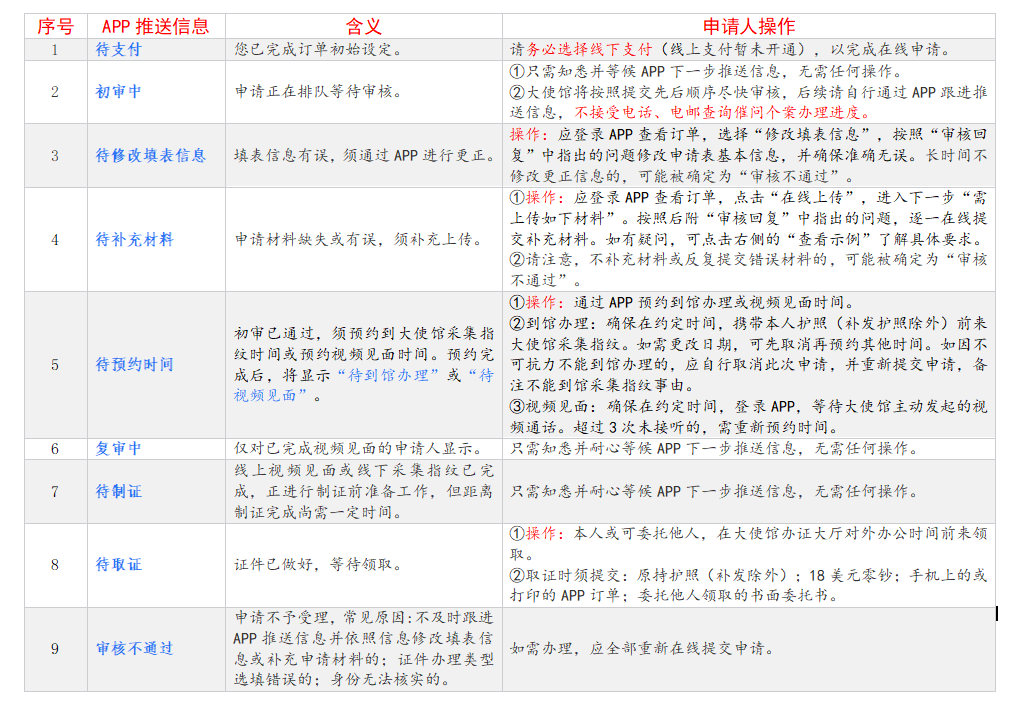
Task: Click "证件已做好，等待领取。"
Action: tap(319, 565)
